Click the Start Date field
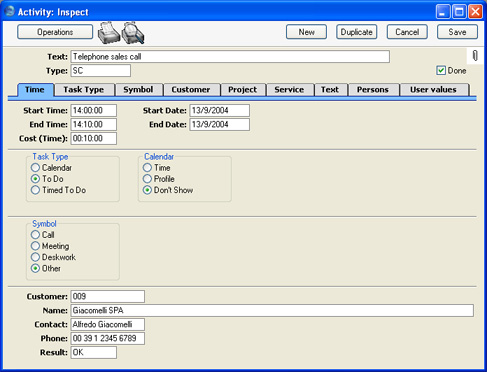Image resolution: width=487 pixels, height=372 pixels. coord(220,110)
